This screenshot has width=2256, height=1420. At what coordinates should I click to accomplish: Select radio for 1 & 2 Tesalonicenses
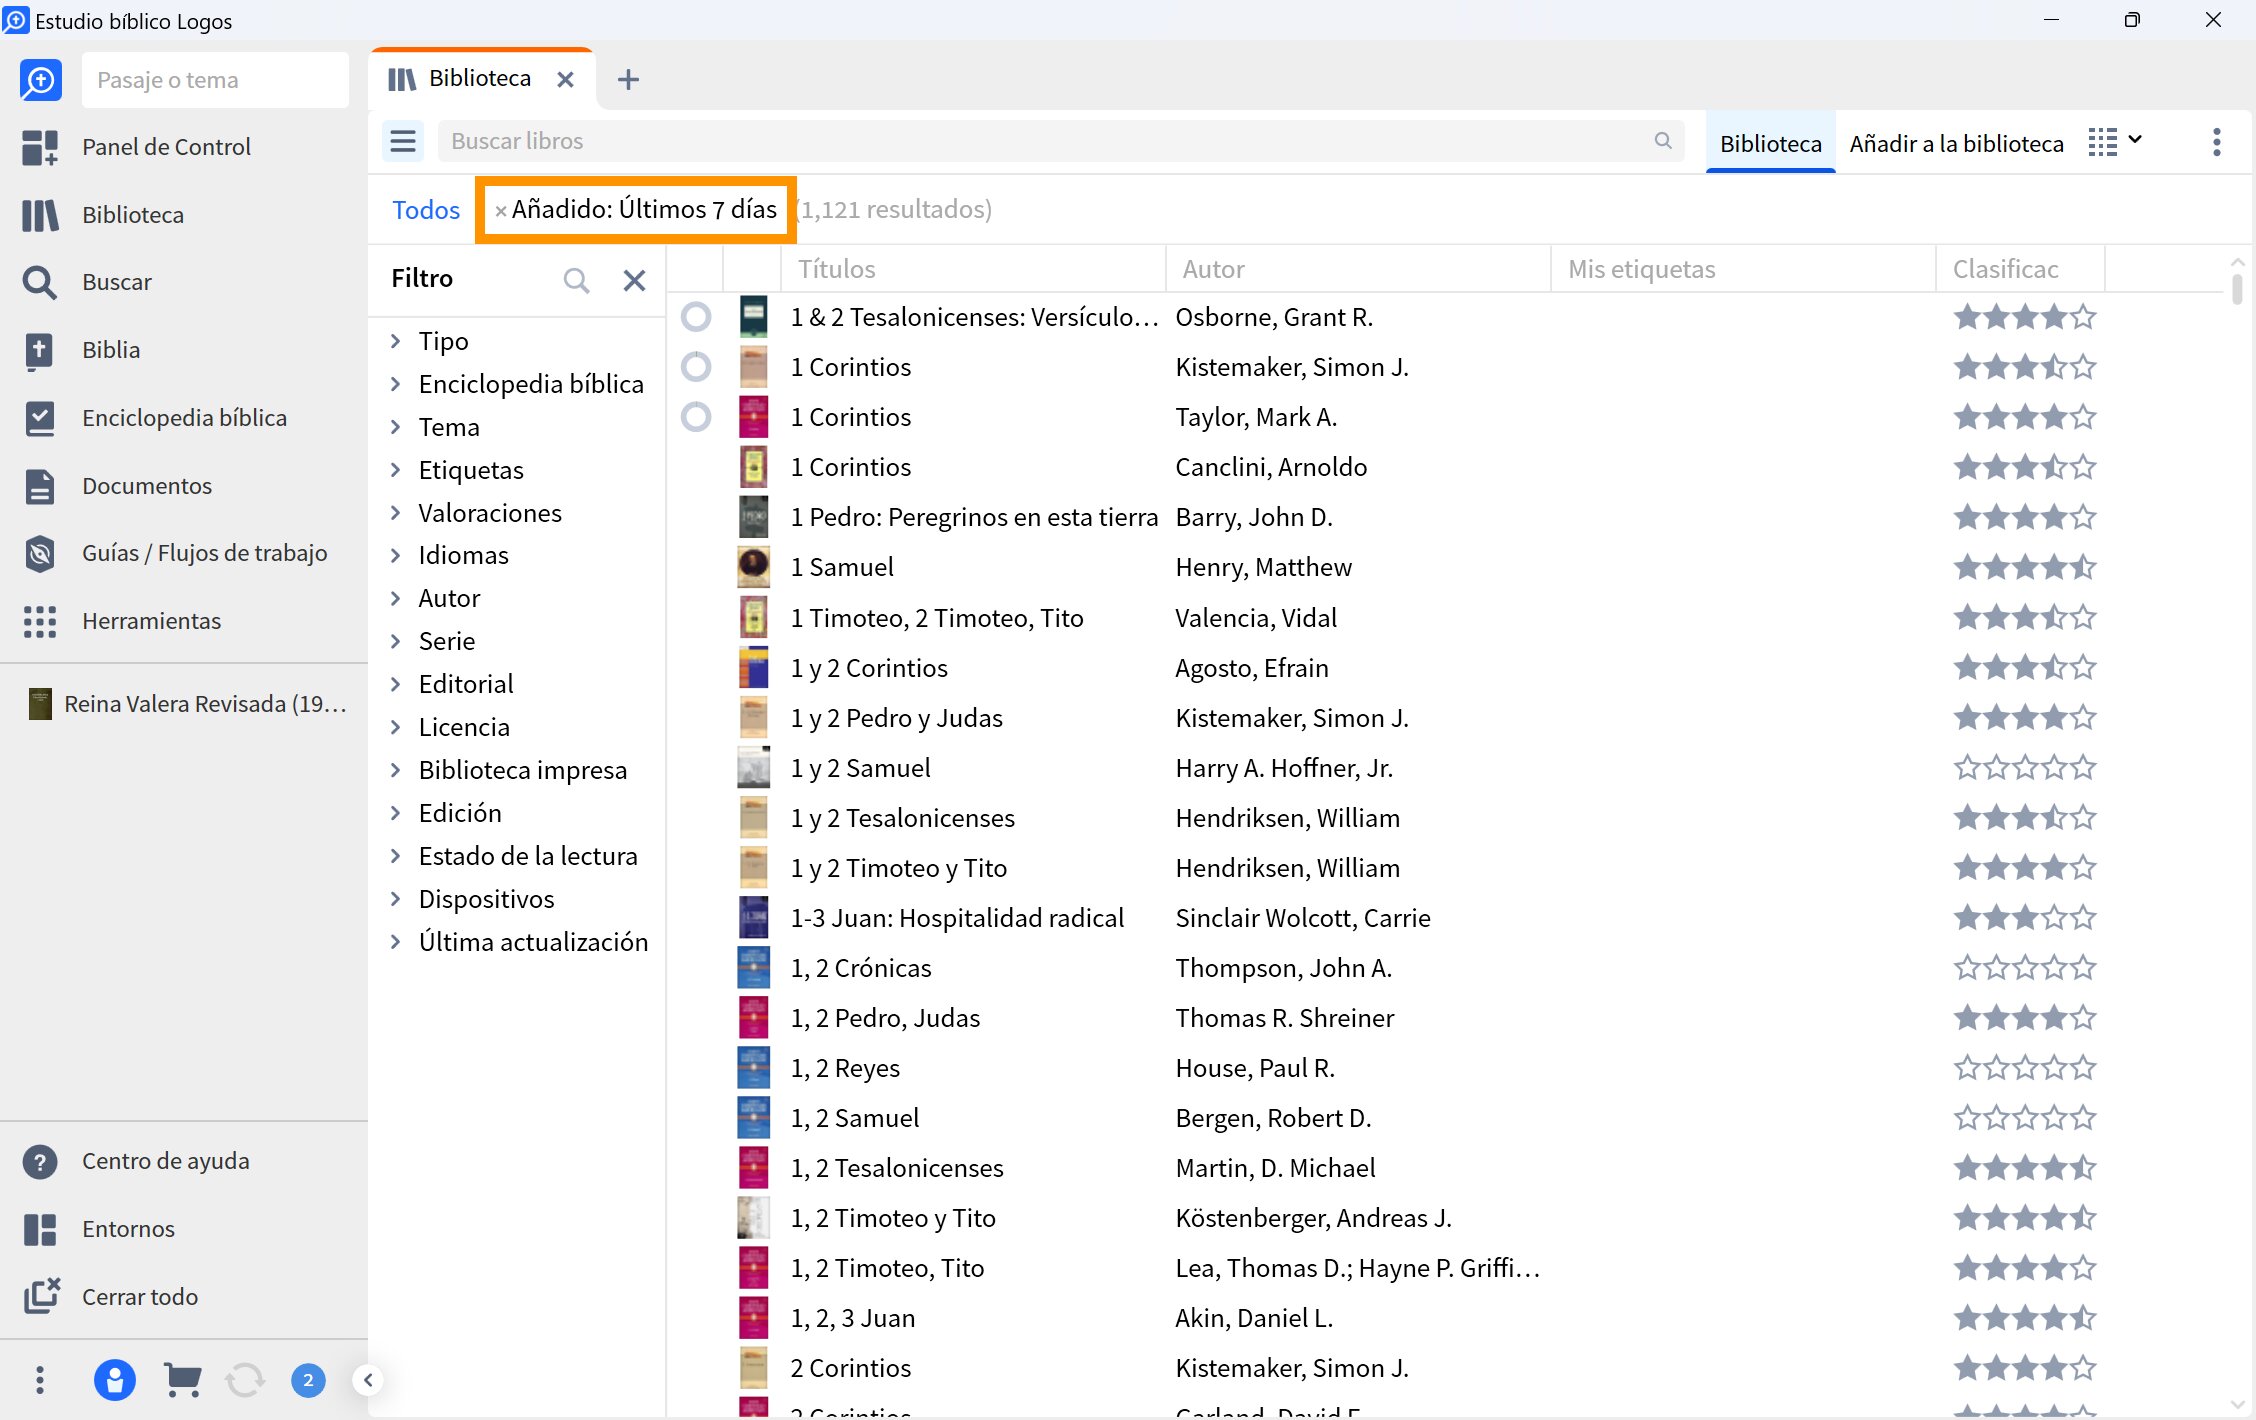[x=696, y=317]
